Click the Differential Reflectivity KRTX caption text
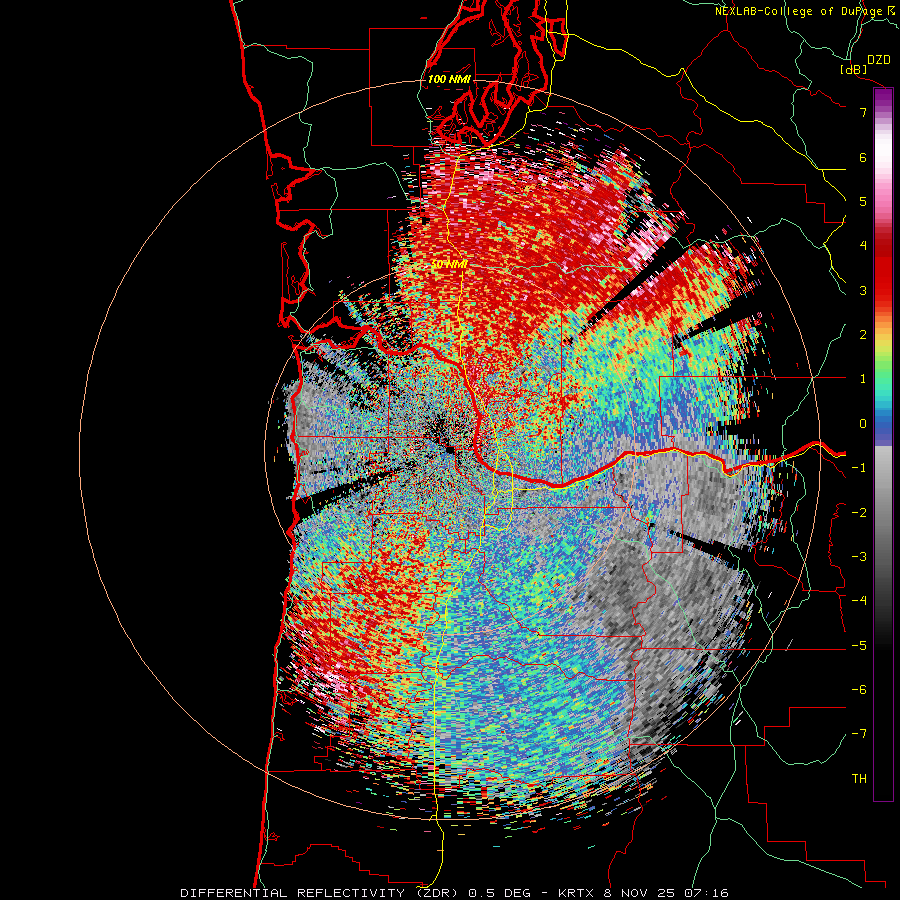 tap(455, 893)
